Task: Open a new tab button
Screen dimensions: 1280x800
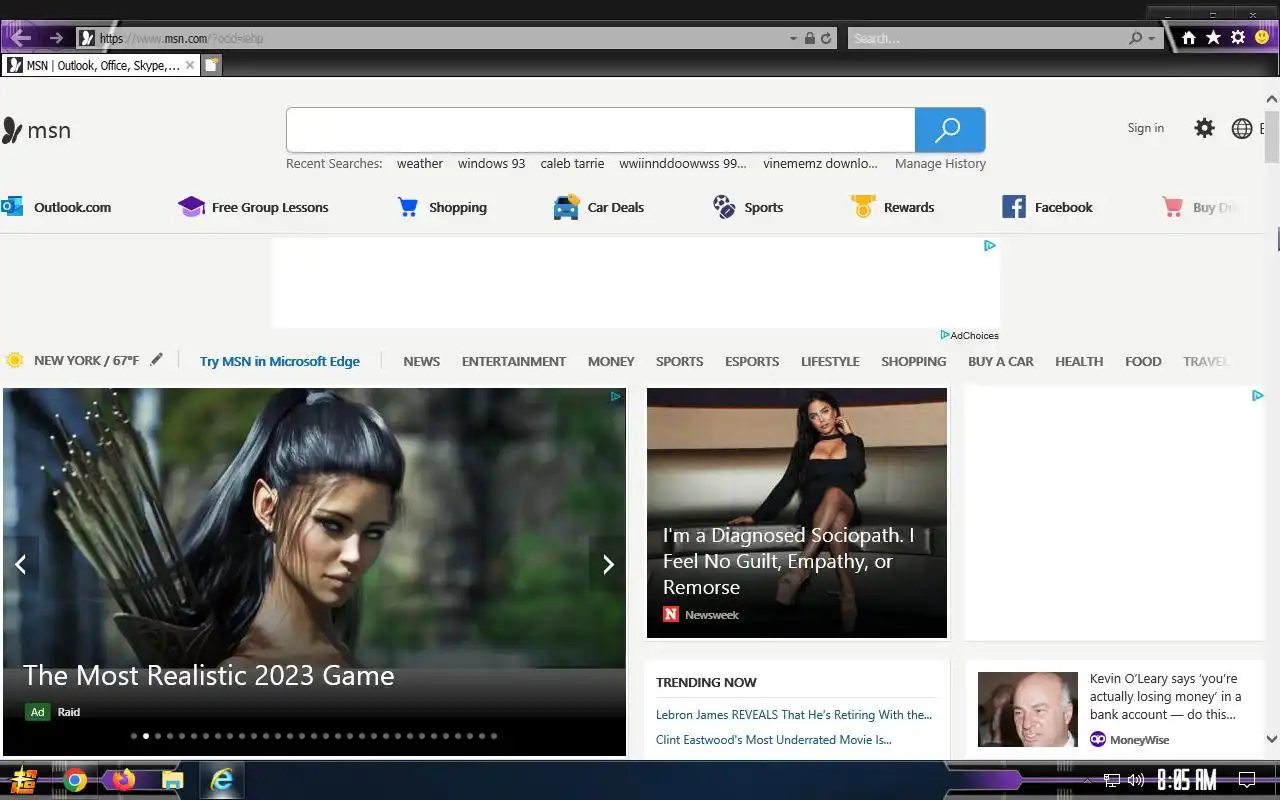Action: pos(211,65)
